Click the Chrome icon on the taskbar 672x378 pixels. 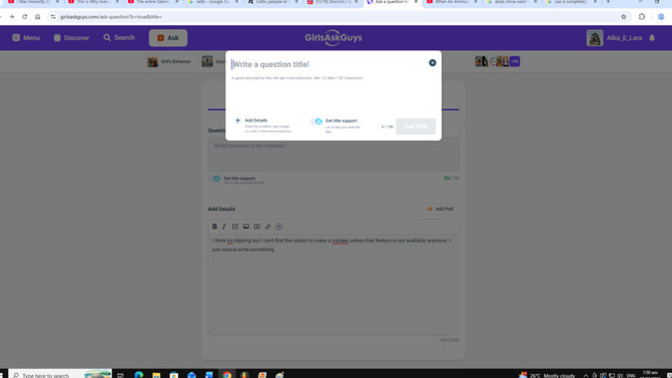tap(227, 375)
